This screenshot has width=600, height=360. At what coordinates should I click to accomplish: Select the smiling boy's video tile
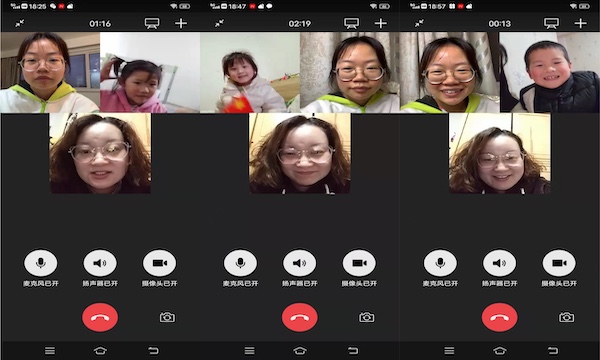point(549,72)
